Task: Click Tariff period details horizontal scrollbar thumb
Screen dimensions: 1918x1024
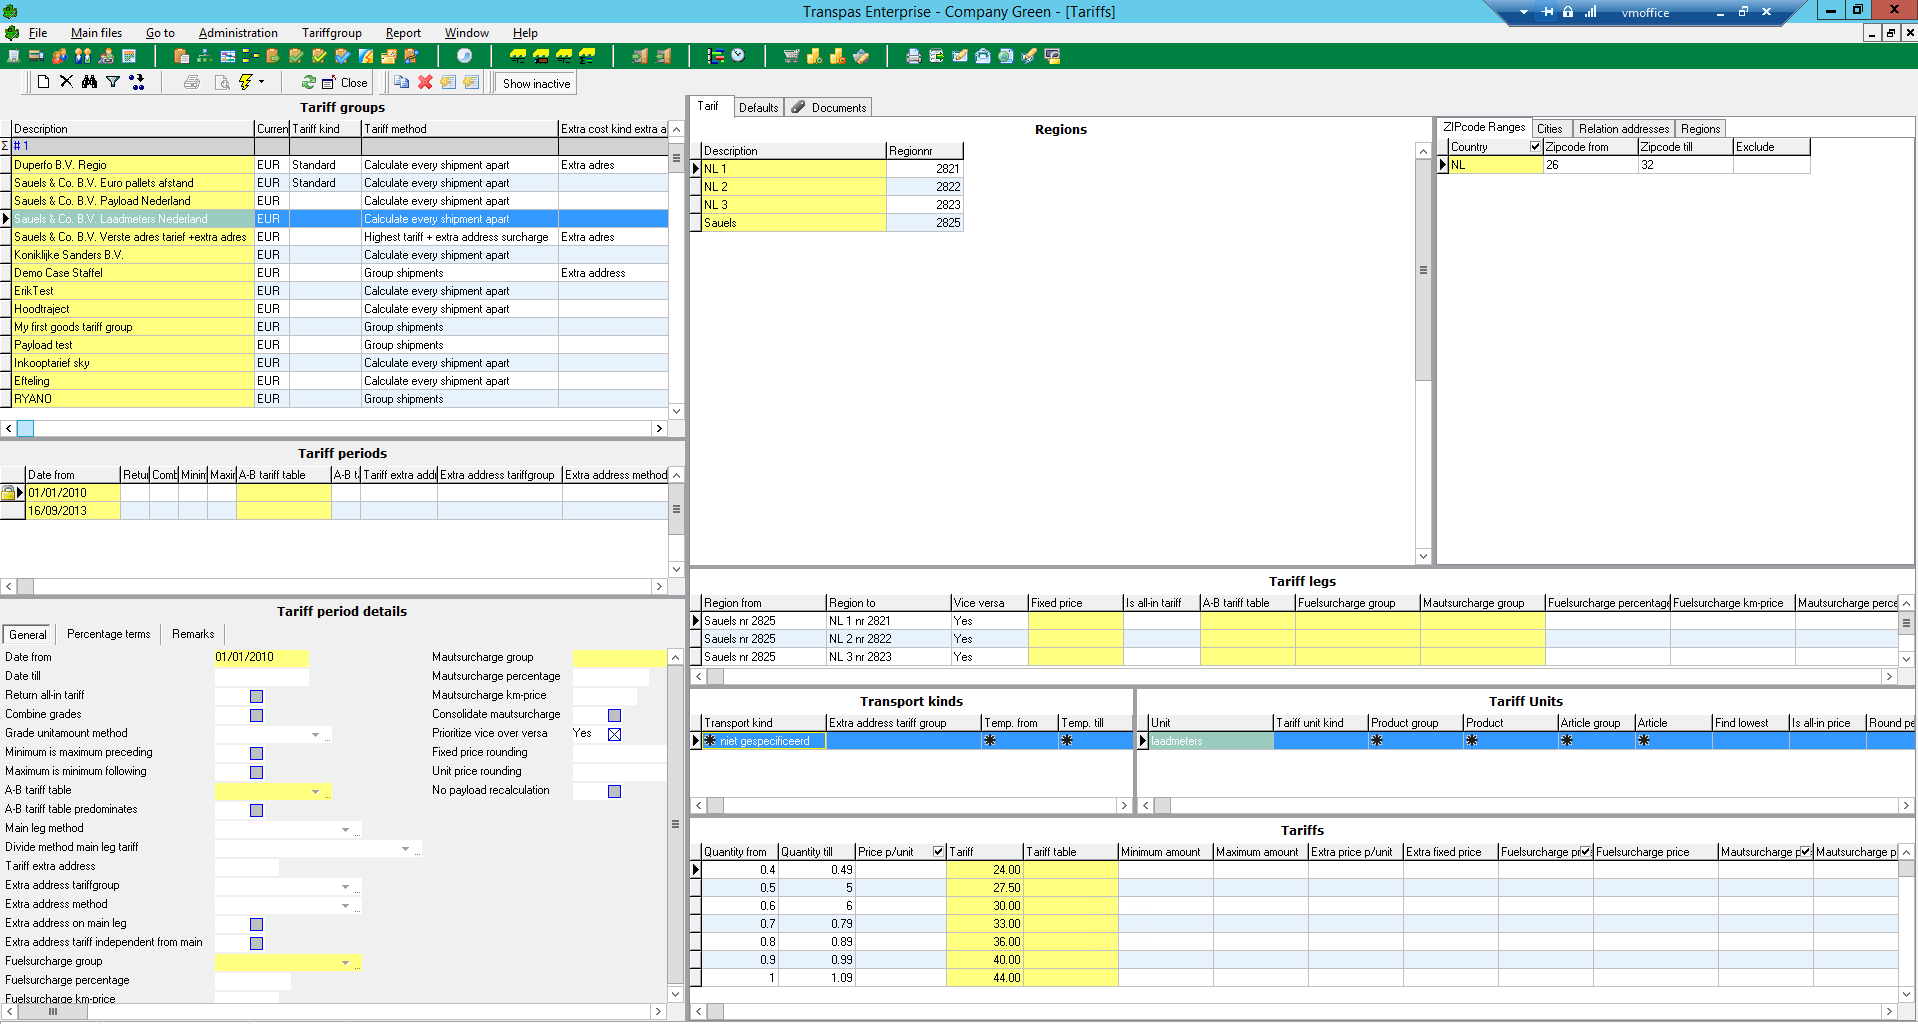Action: [x=53, y=1011]
